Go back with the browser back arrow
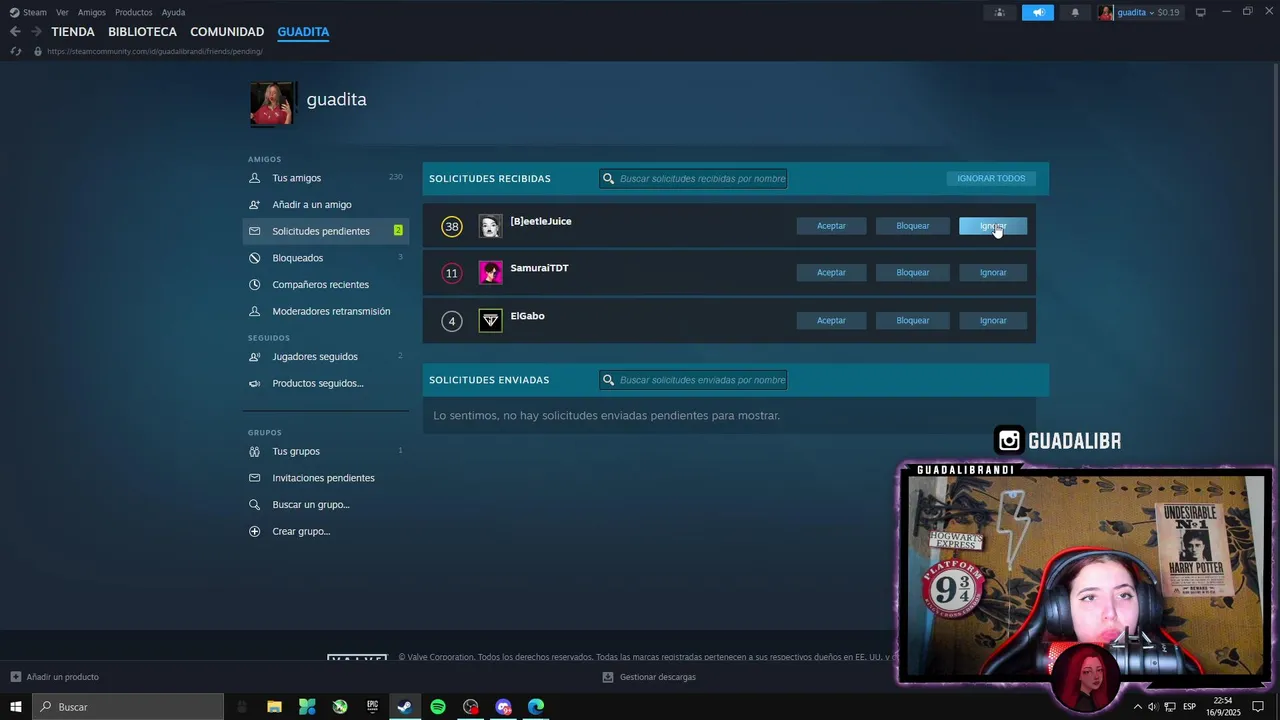This screenshot has height=720, width=1280. coord(15,32)
